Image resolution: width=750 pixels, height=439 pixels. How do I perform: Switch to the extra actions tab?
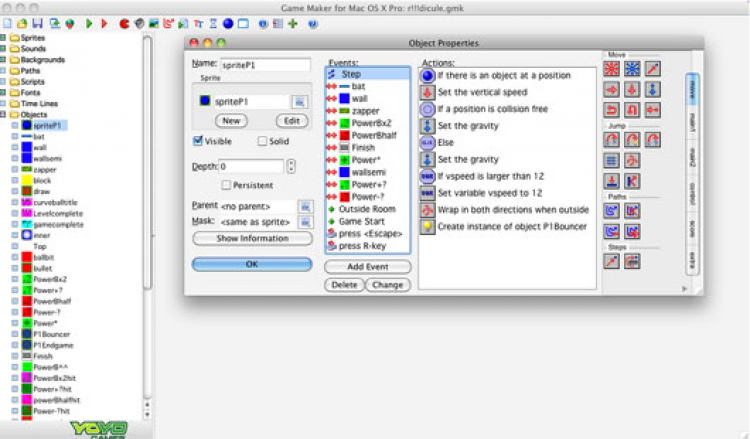pos(692,260)
